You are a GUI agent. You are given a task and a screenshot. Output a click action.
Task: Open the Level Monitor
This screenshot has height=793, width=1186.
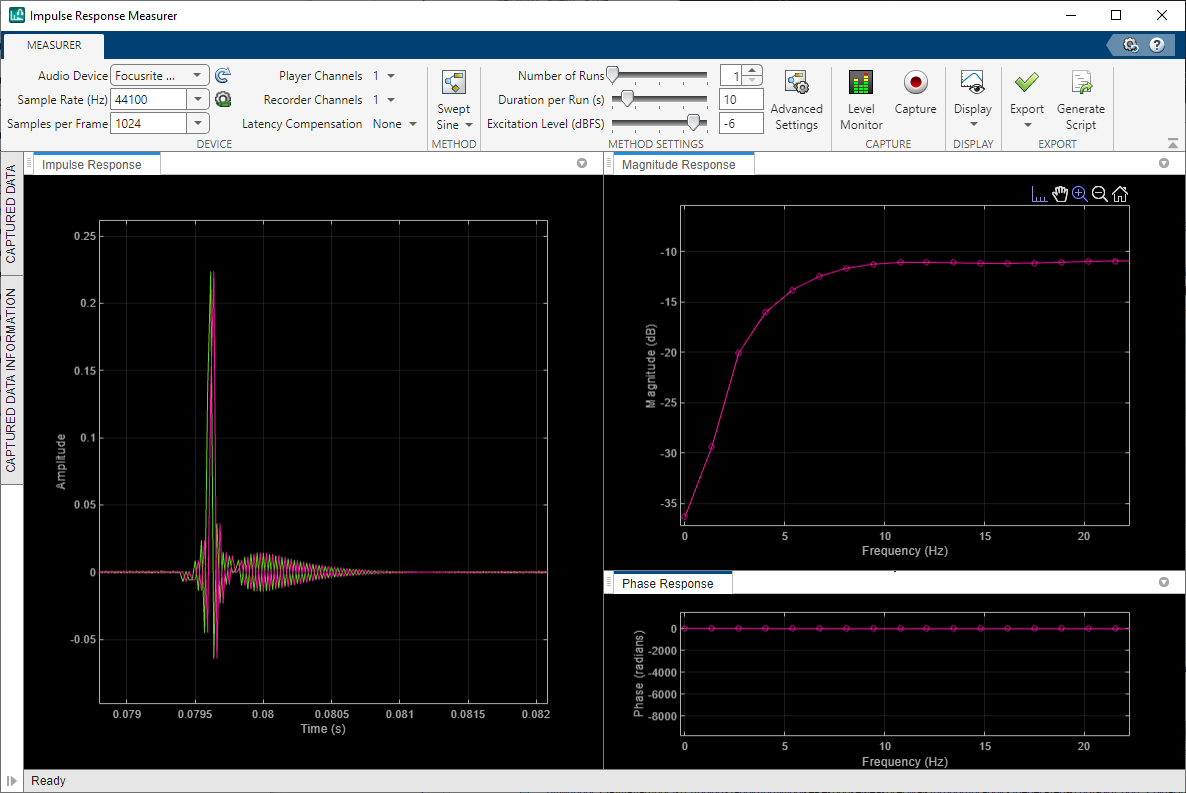(x=860, y=95)
